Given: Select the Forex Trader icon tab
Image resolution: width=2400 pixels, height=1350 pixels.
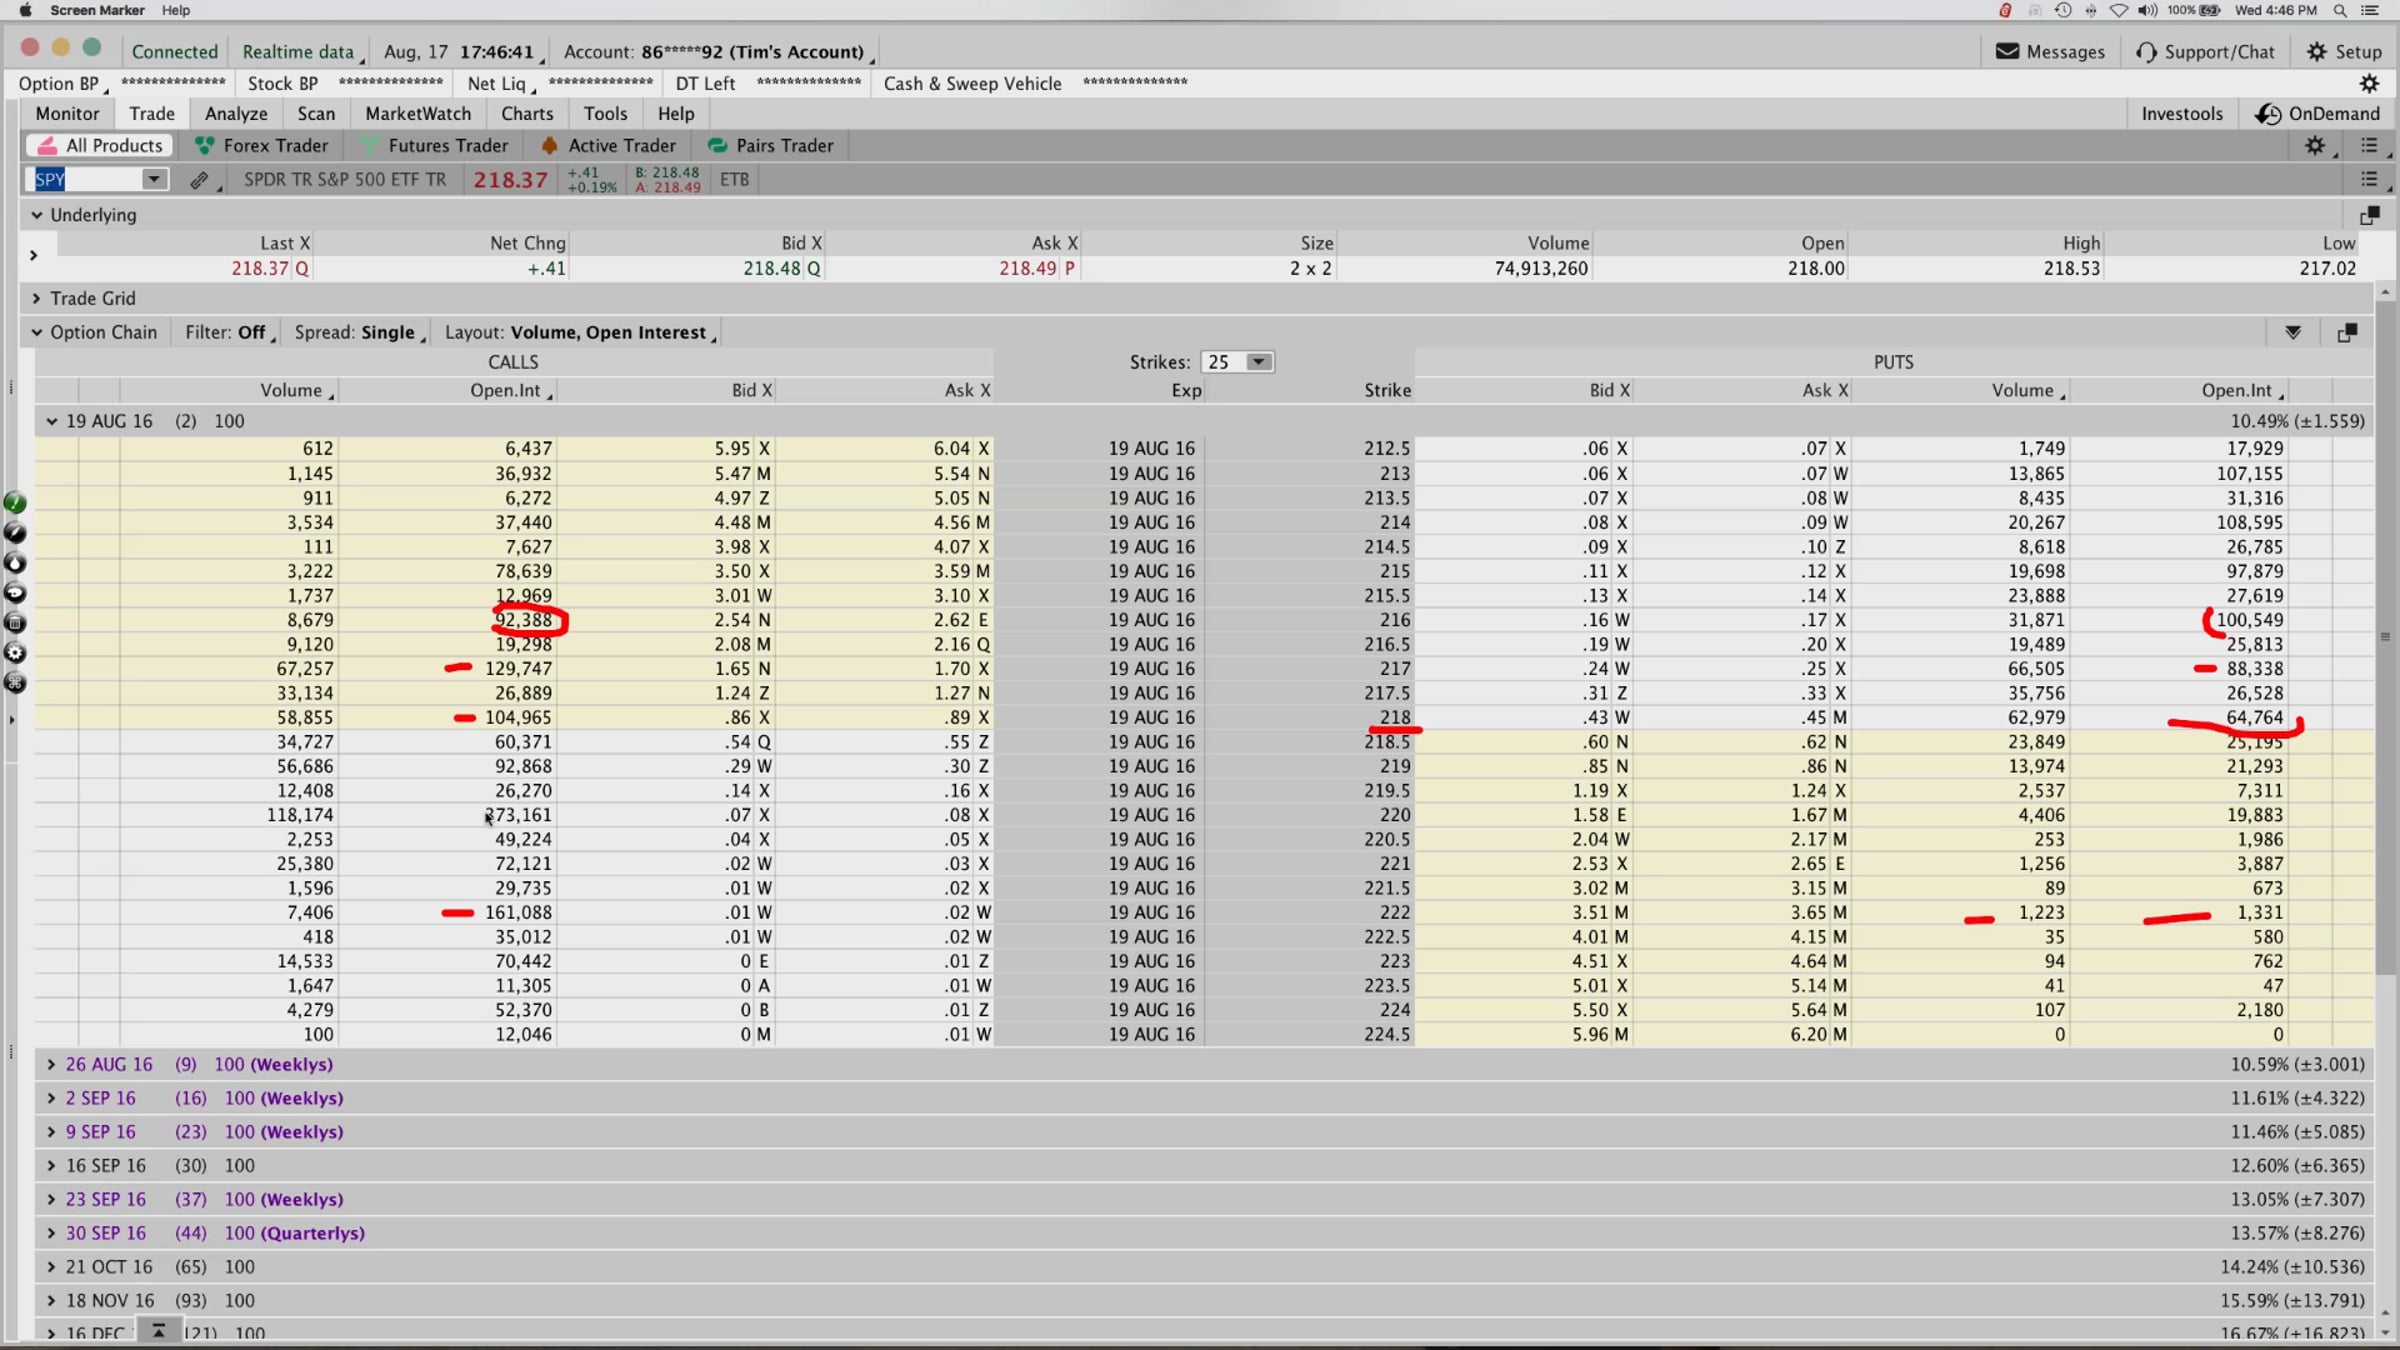Looking at the screenshot, I should pyautogui.click(x=205, y=146).
